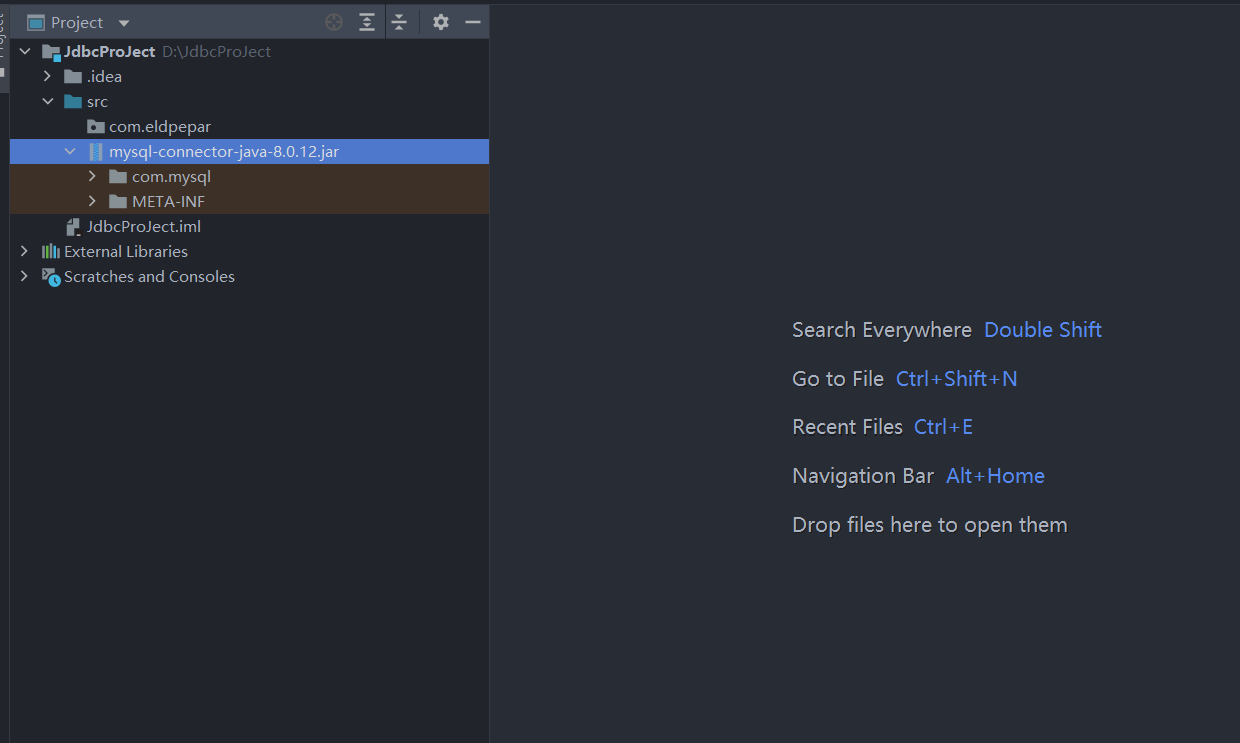Expand the .idea folder arrow
The height and width of the screenshot is (743, 1240).
click(47, 76)
